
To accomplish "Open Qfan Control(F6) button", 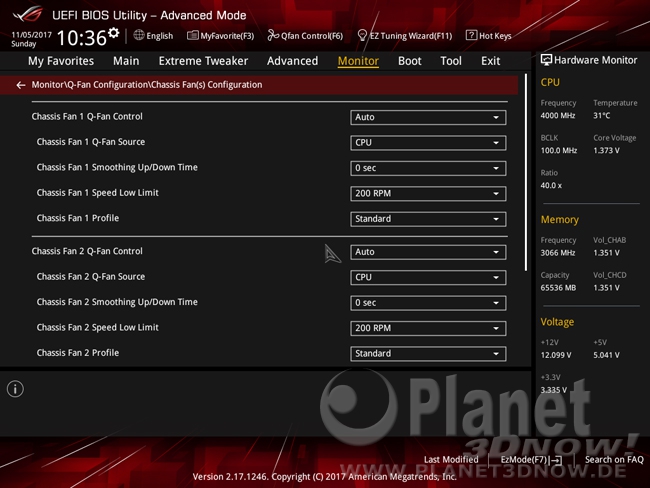I will [305, 36].
